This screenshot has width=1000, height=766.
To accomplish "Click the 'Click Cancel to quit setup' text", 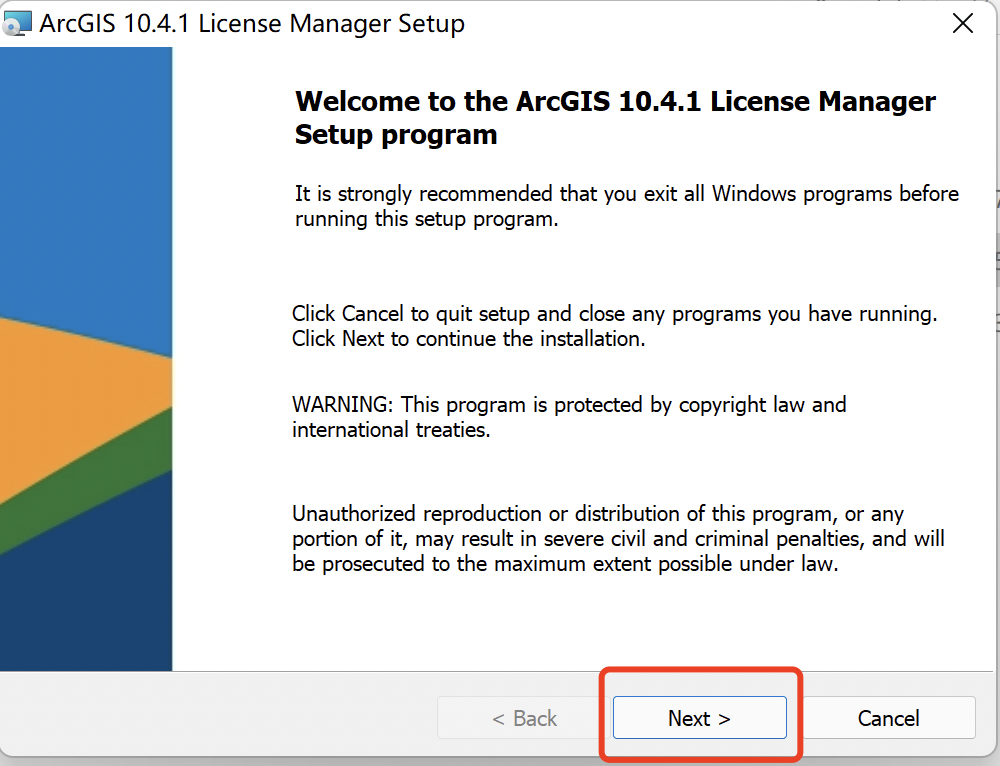I will click(614, 326).
